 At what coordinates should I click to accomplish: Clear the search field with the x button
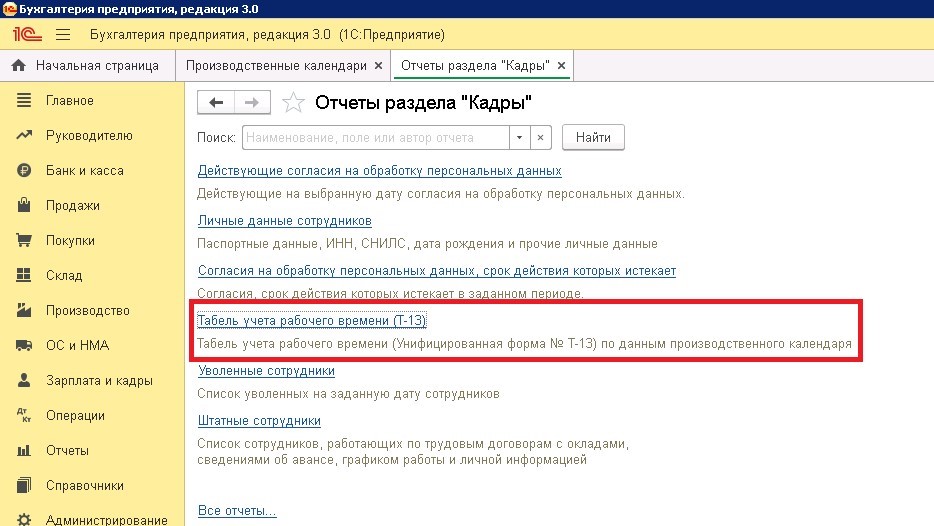pyautogui.click(x=540, y=138)
